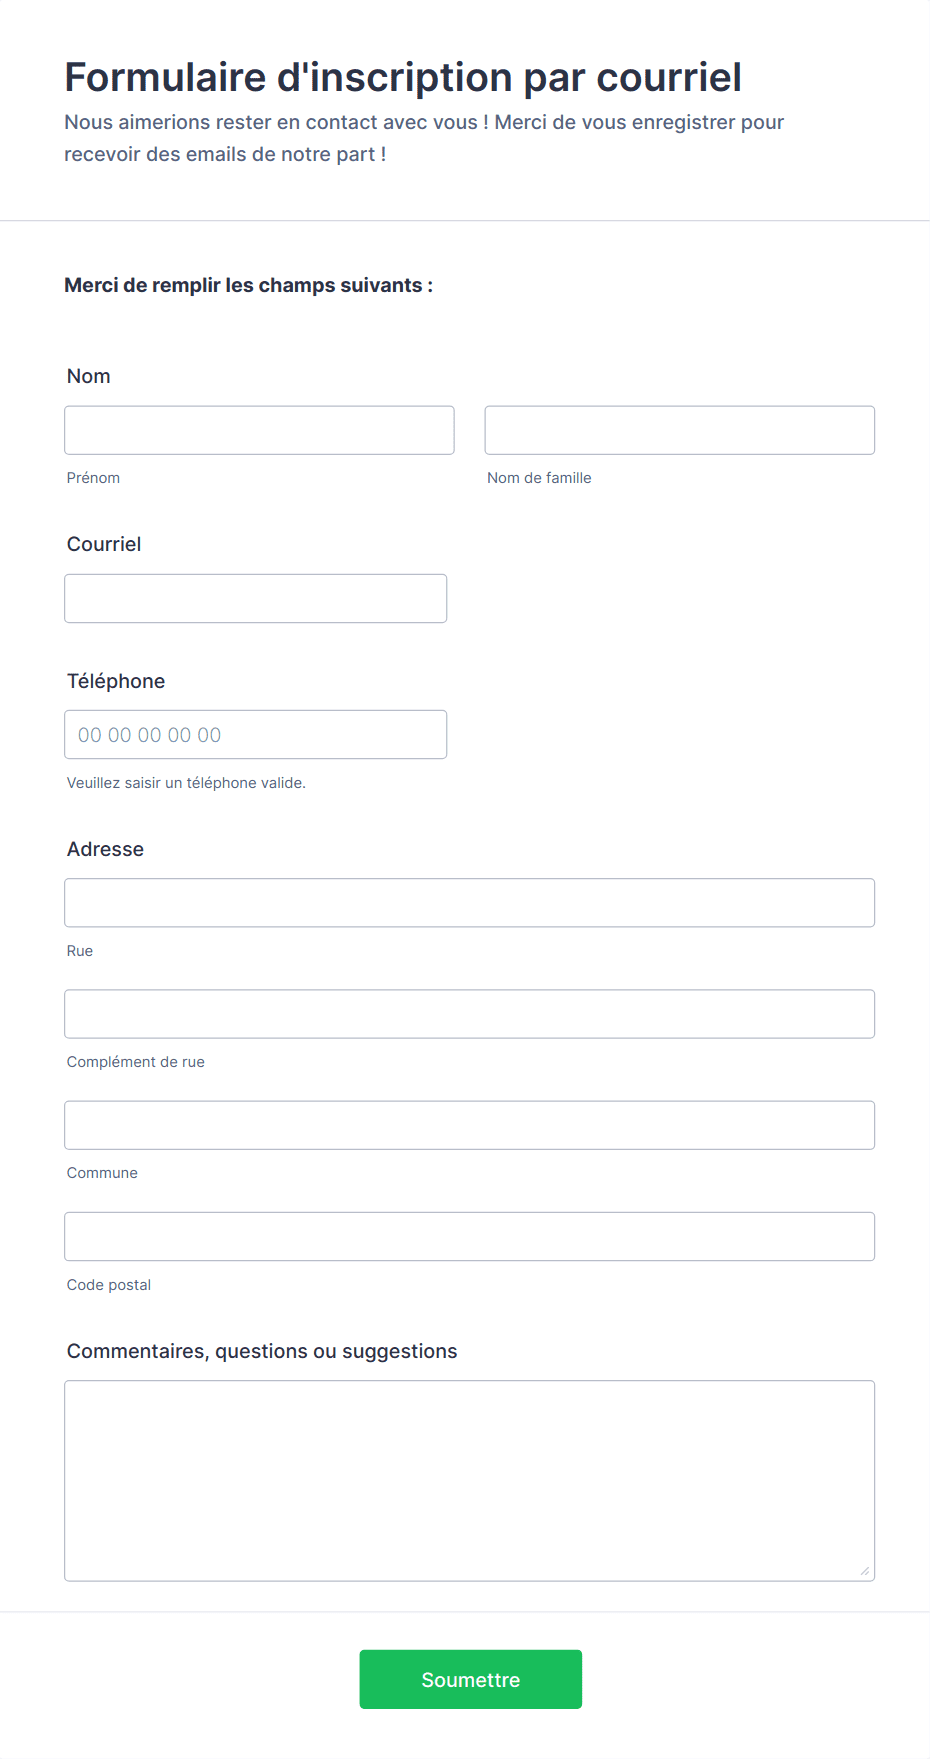Click the "Veuillez saisir un téléphone valide" hint
This screenshot has height=1759, width=930.
click(x=186, y=783)
